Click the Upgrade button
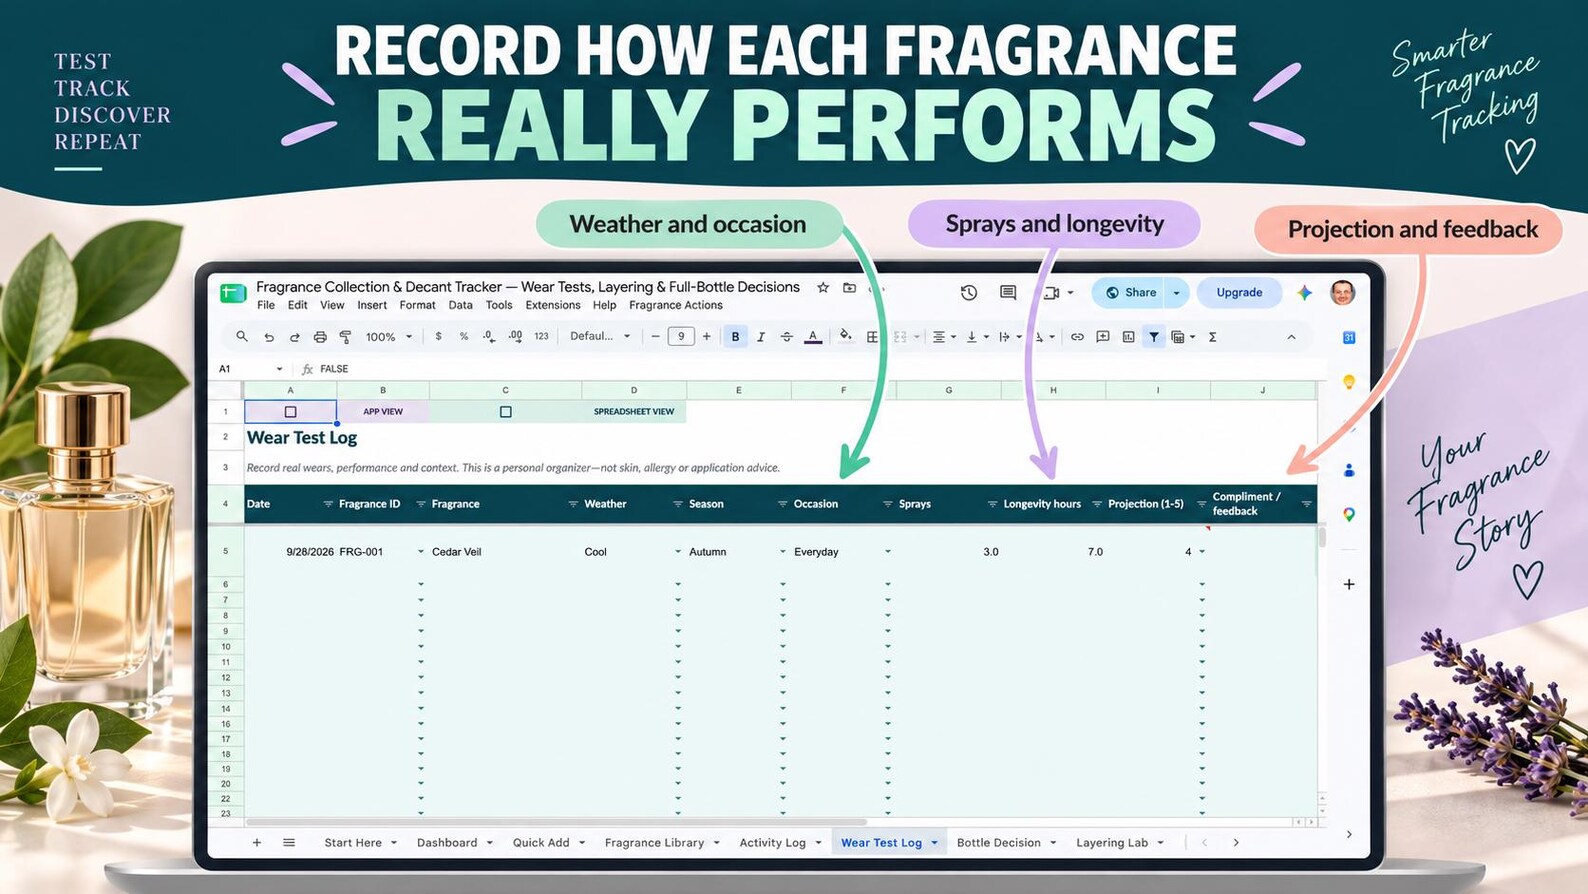The width and height of the screenshot is (1588, 894). pos(1239,293)
